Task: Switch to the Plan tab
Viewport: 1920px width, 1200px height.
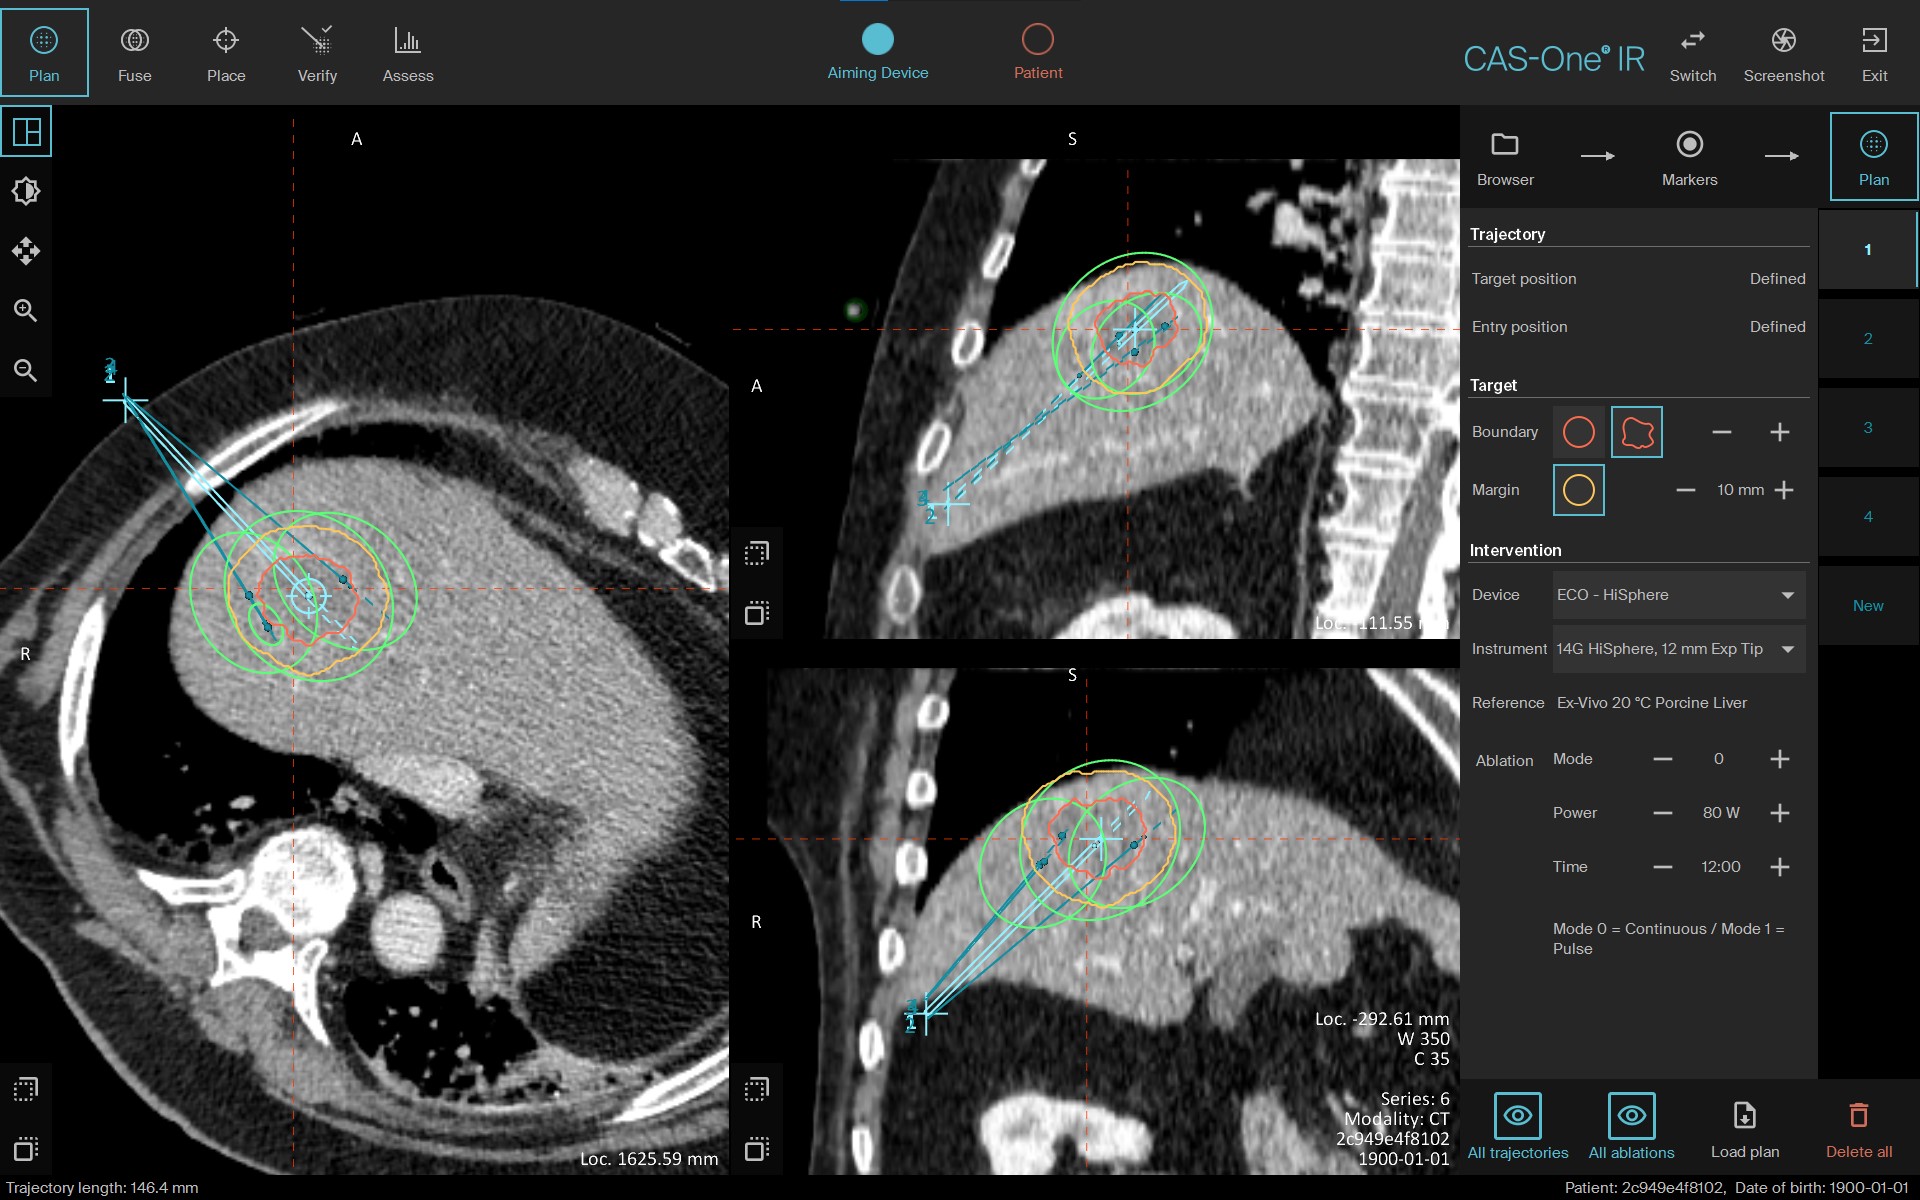Action: pos(1872,155)
